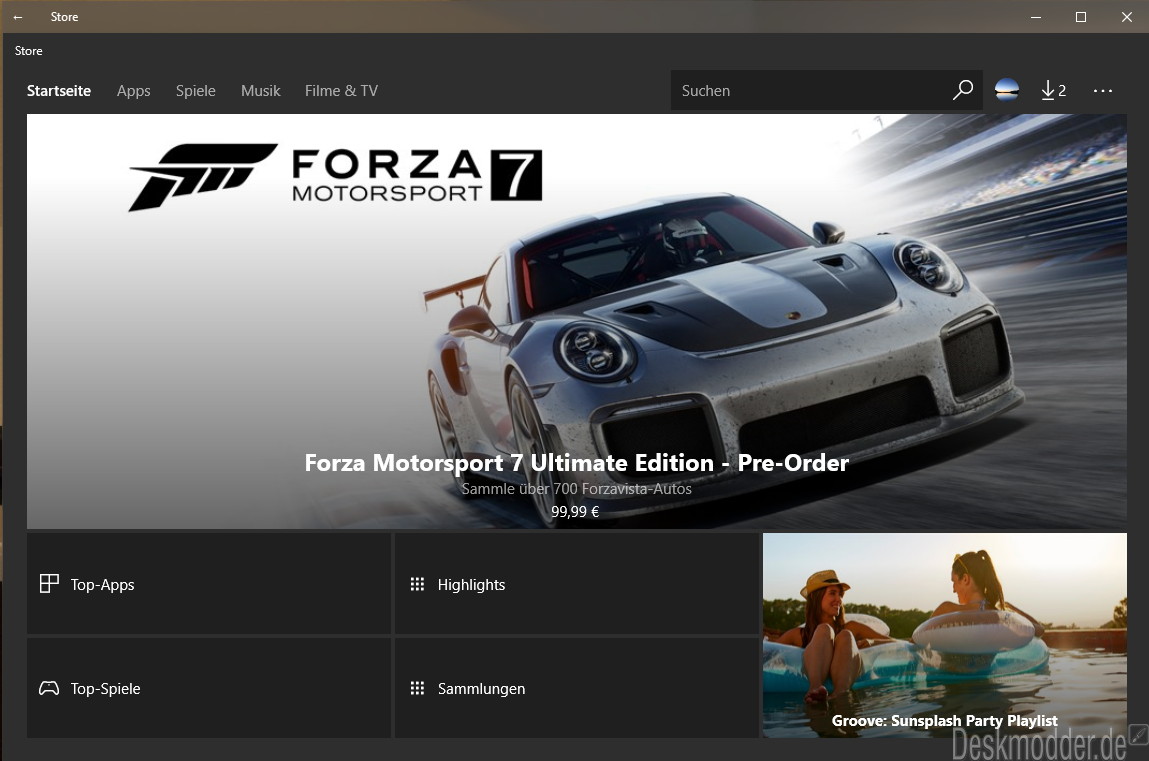Open the Highlights tile
Image resolution: width=1149 pixels, height=761 pixels.
(577, 584)
